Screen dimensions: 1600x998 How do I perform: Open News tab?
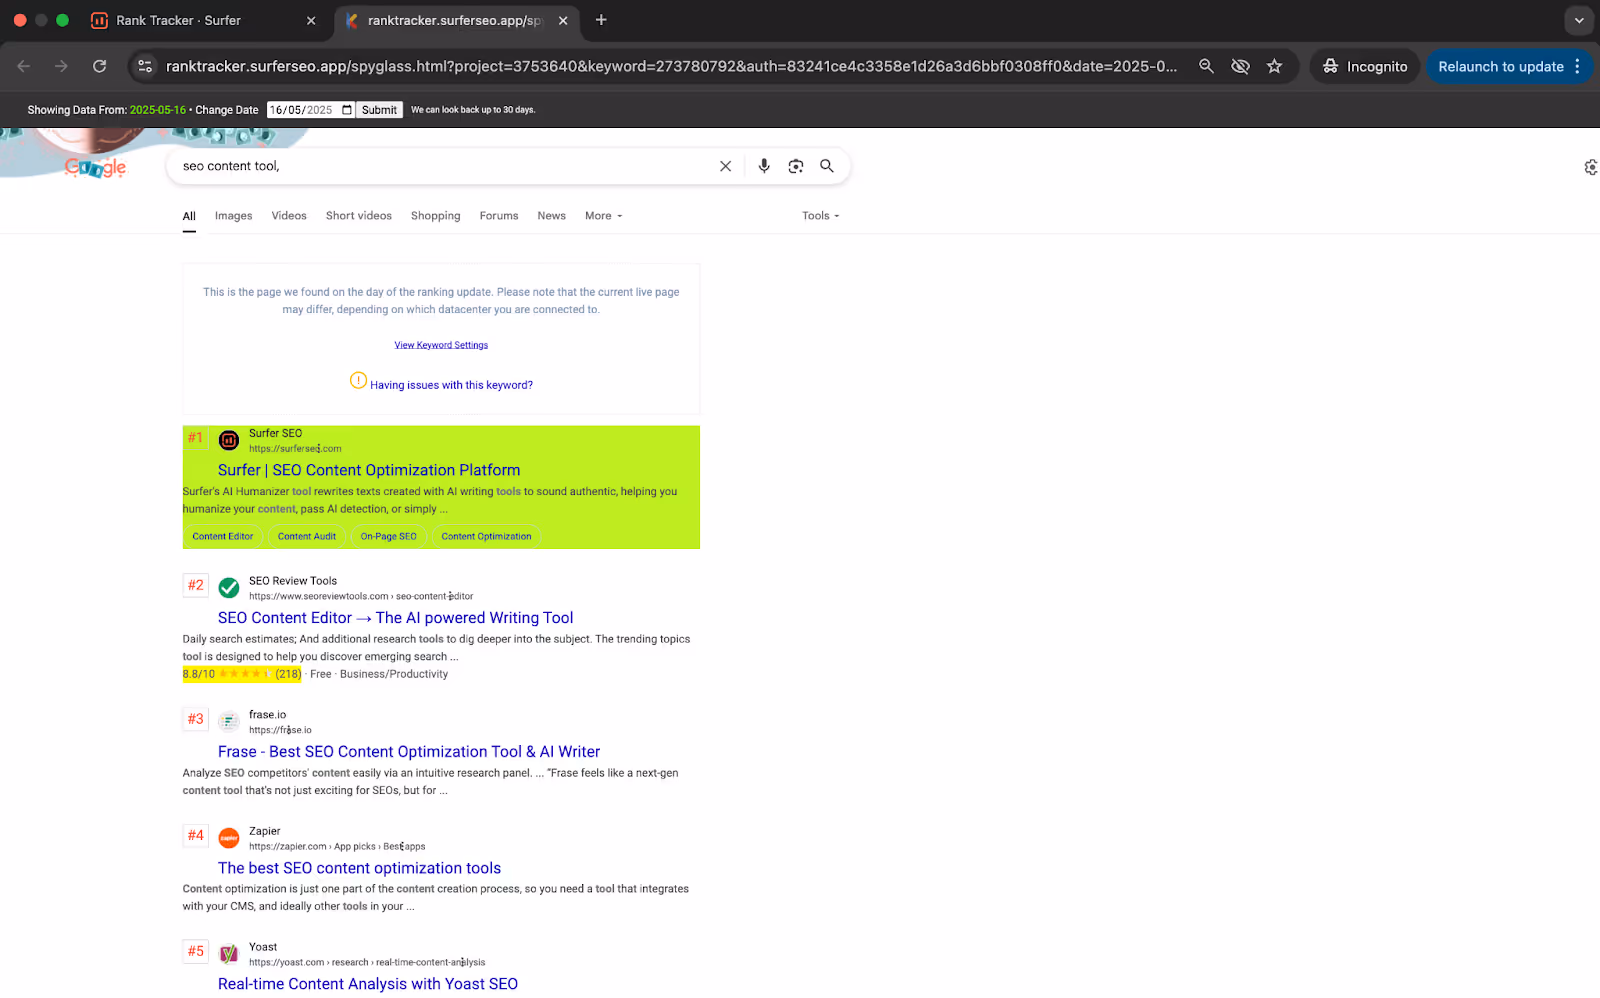point(551,216)
